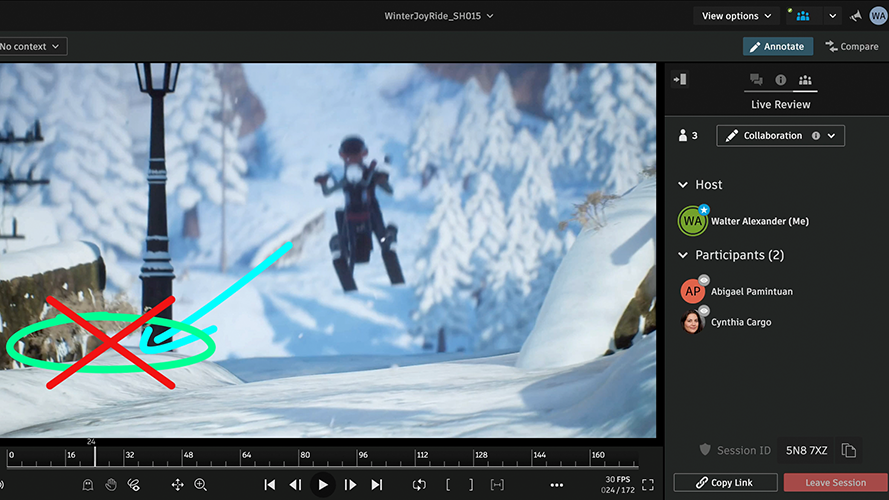889x500 pixels.
Task: Open the WinterJoyRide_SH015 title dropdown
Action: [439, 16]
